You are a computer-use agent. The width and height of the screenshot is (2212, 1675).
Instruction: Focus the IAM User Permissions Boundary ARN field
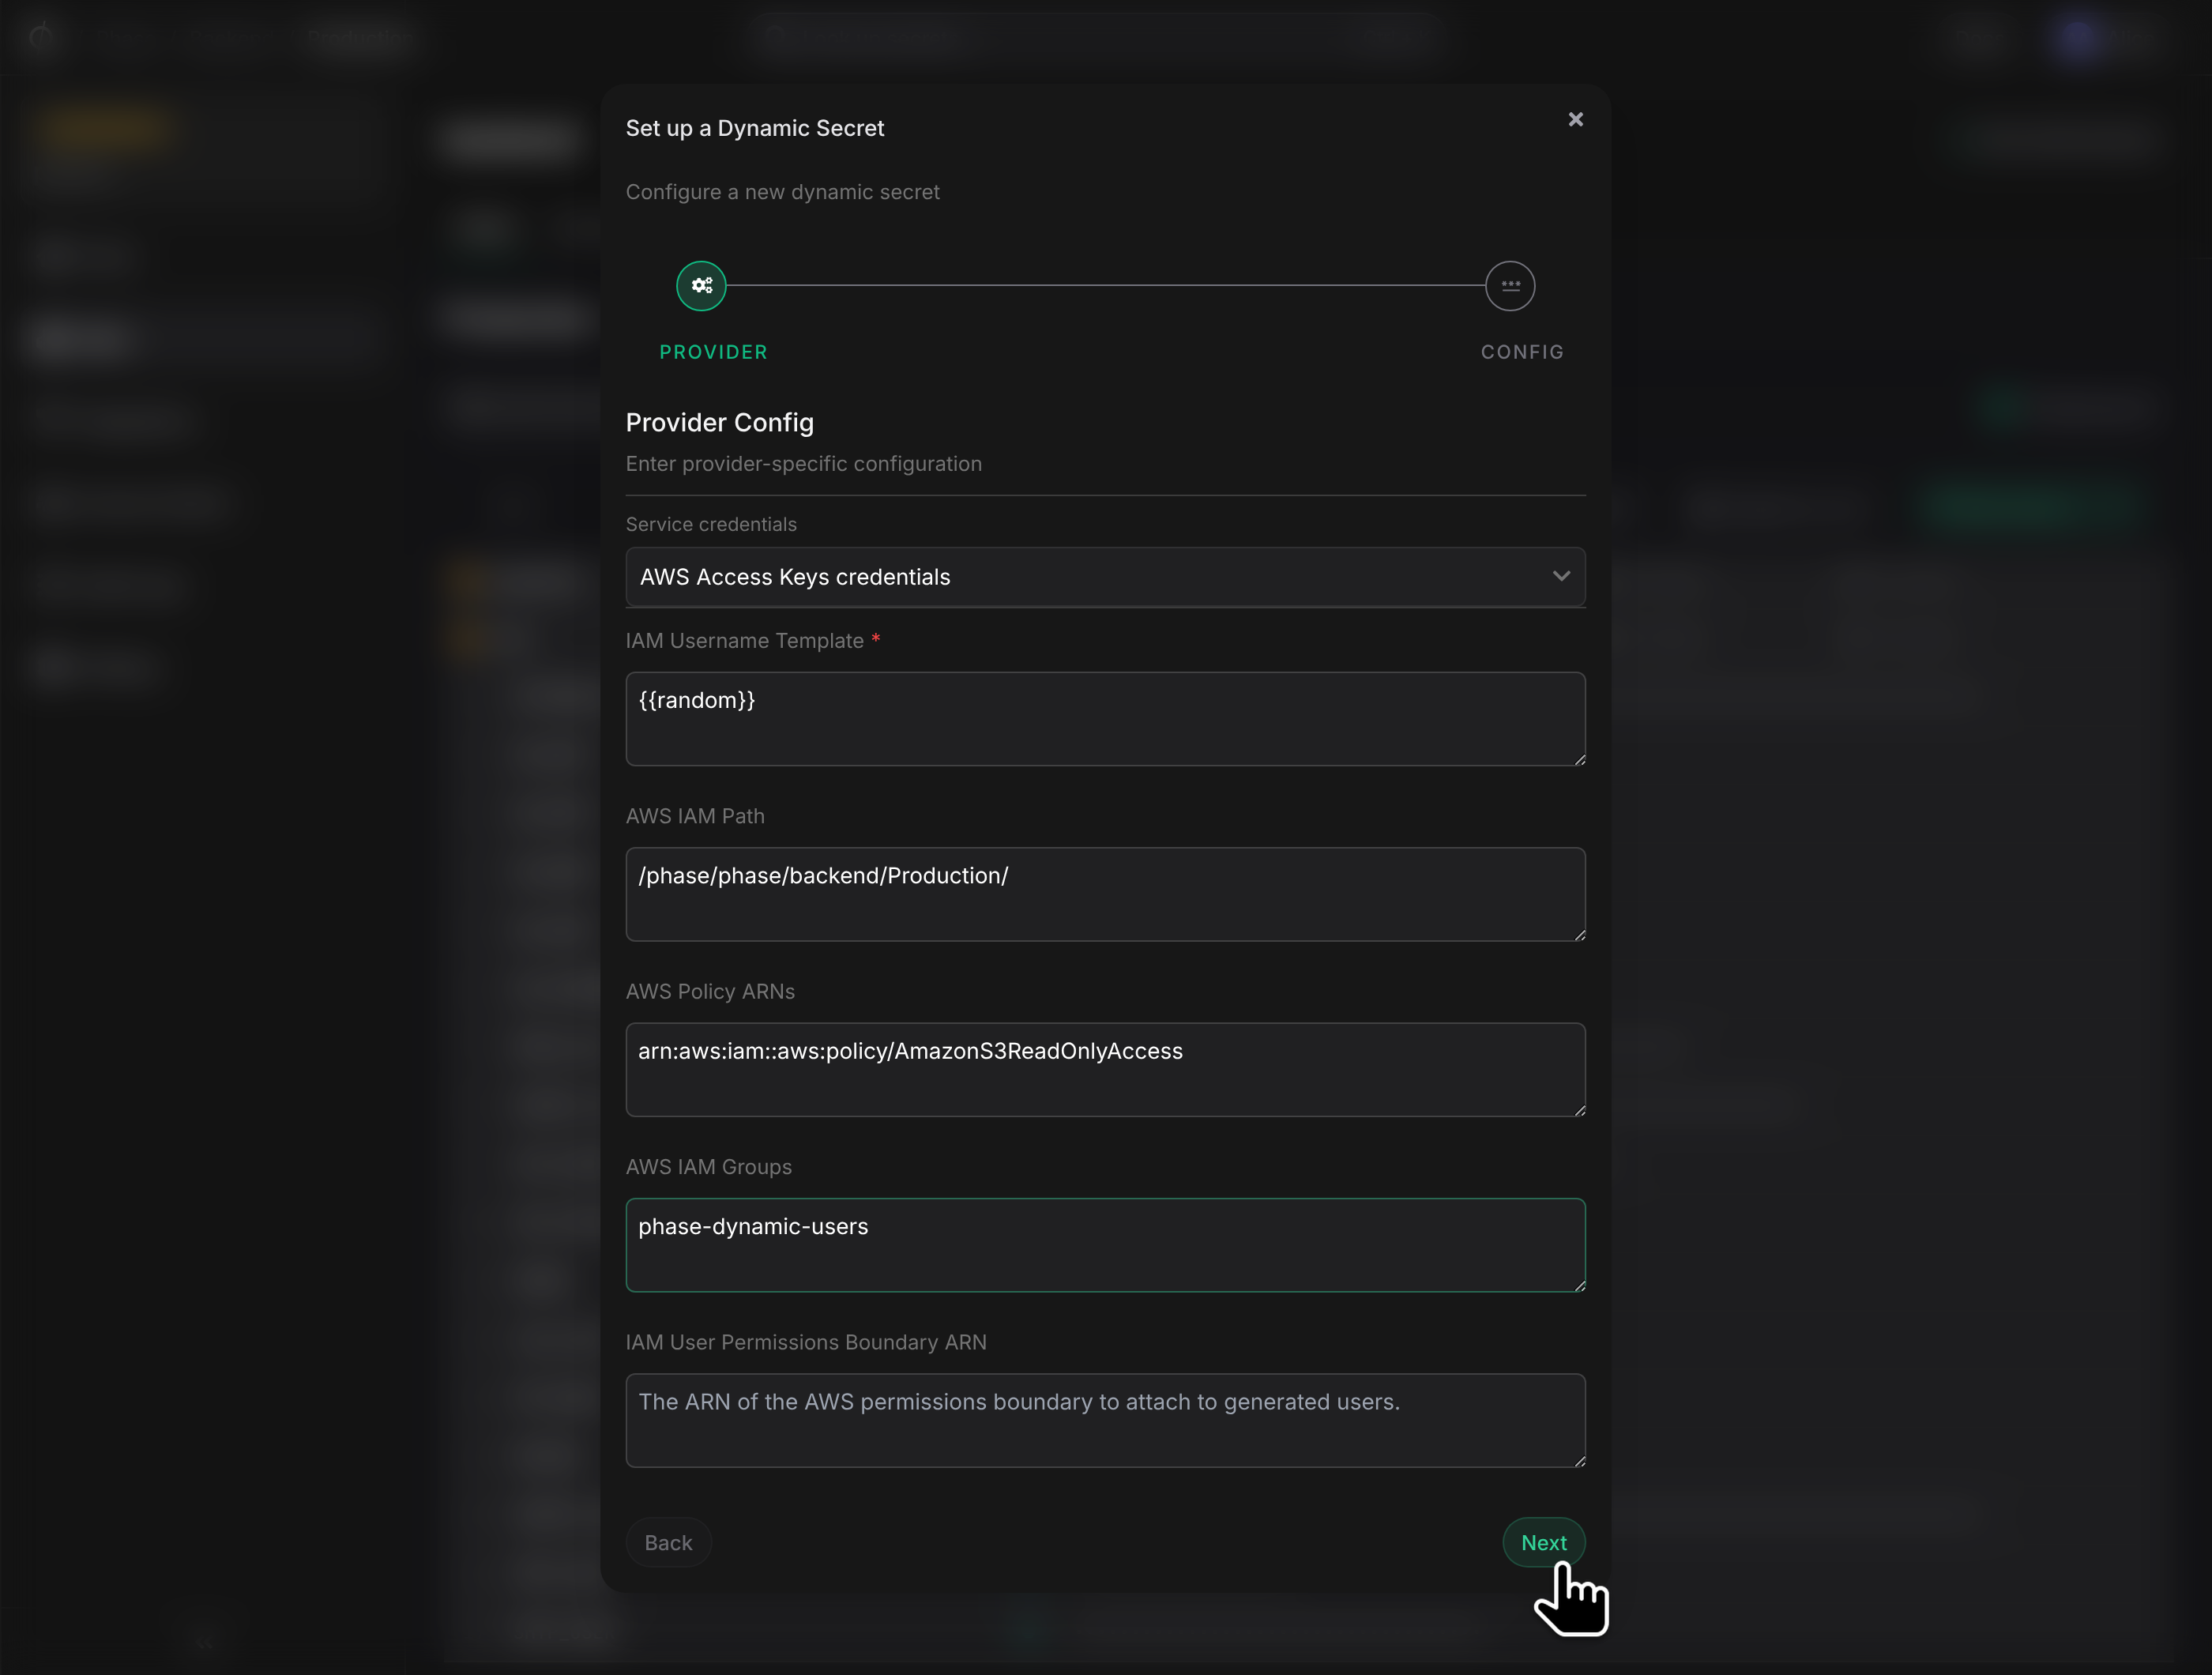pyautogui.click(x=1105, y=1420)
